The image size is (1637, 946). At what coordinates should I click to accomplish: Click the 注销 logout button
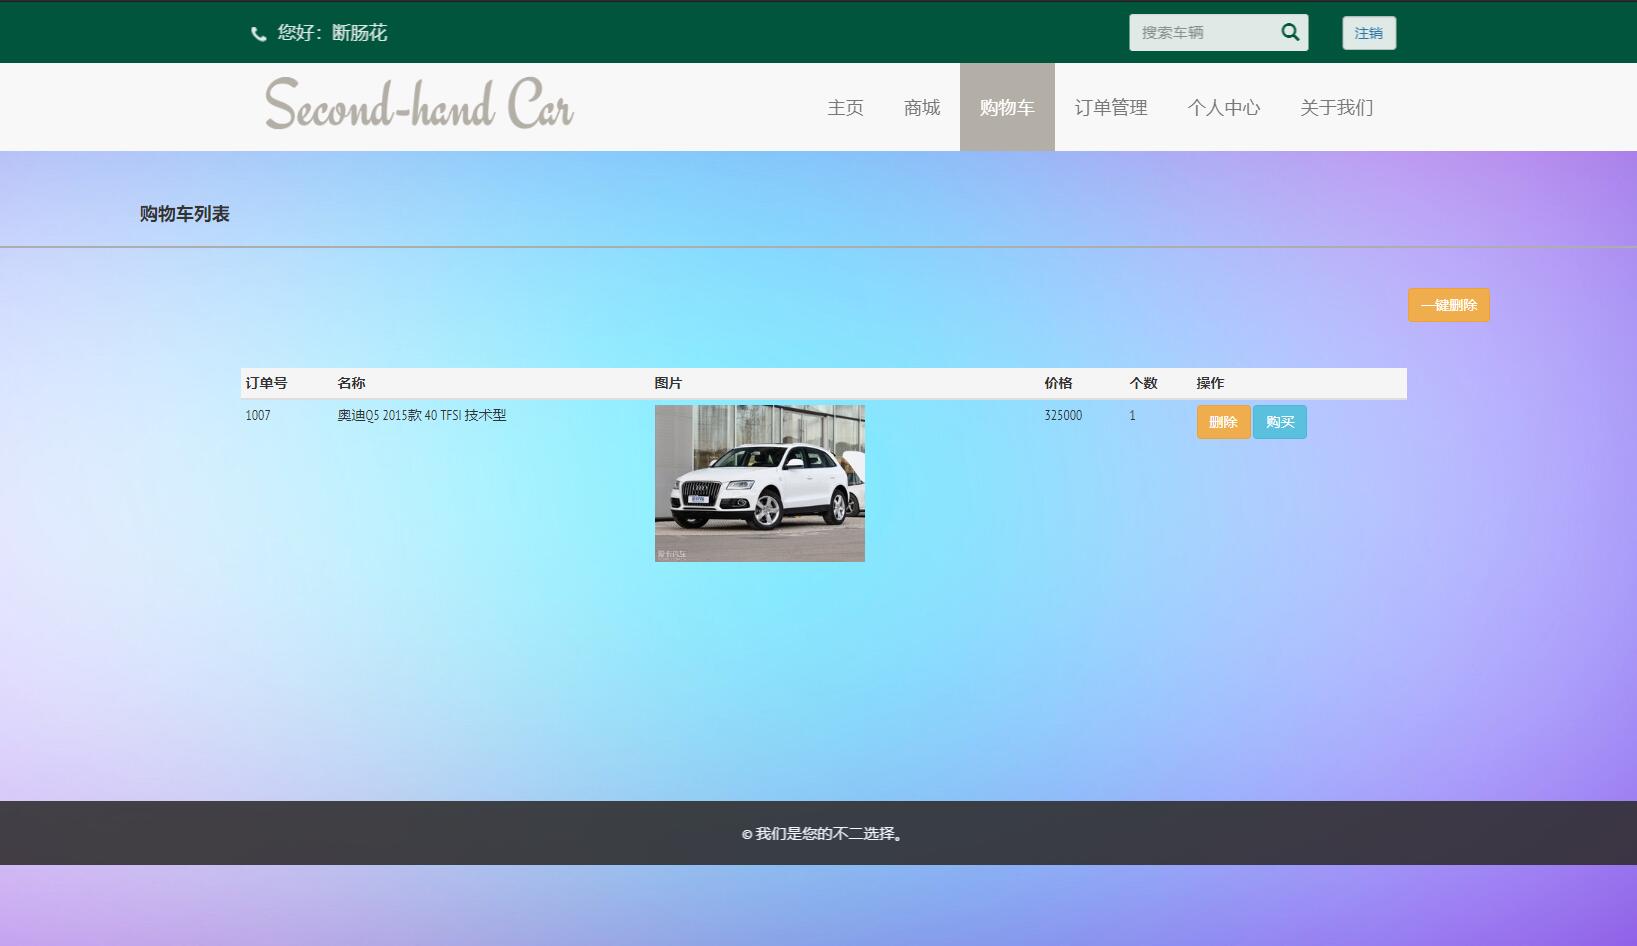(1368, 32)
